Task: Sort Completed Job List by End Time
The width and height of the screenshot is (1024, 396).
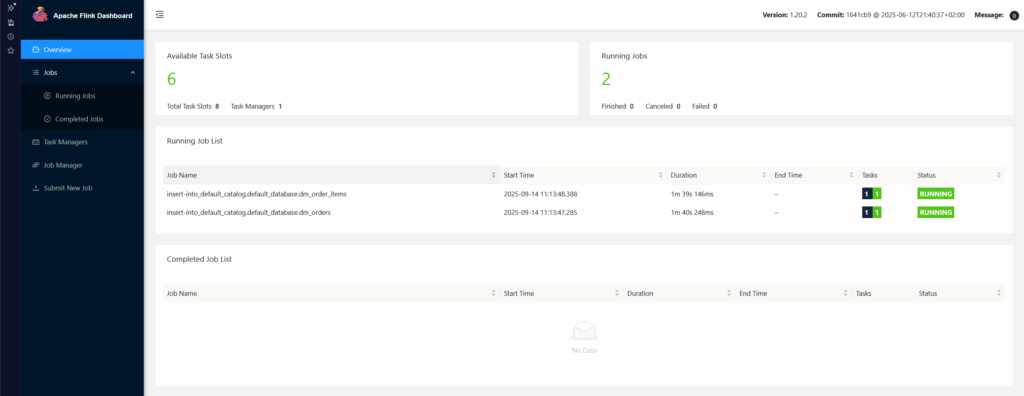Action: 846,293
